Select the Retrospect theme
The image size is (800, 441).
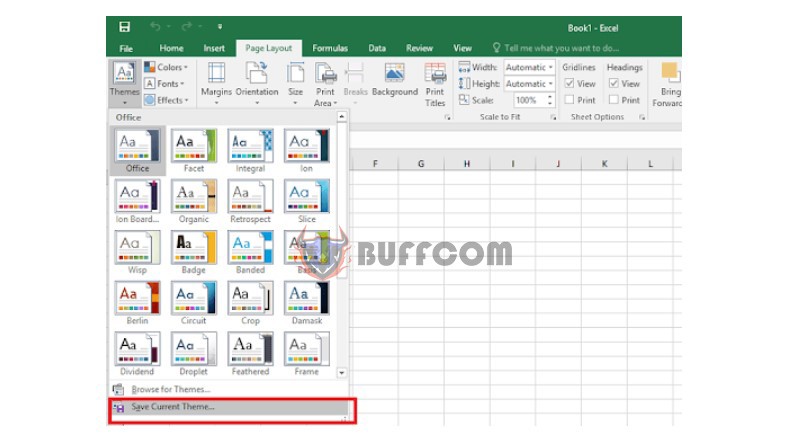point(250,201)
